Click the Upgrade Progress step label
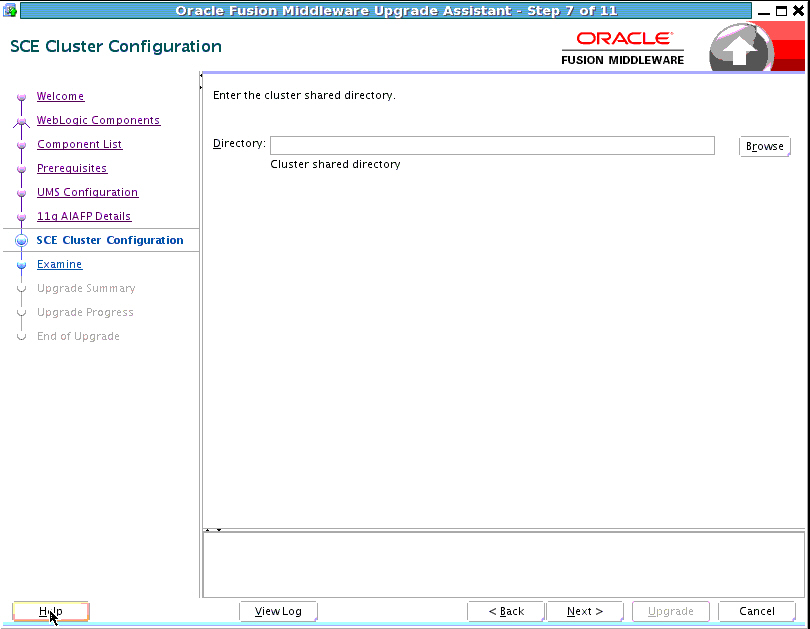 pyautogui.click(x=85, y=312)
